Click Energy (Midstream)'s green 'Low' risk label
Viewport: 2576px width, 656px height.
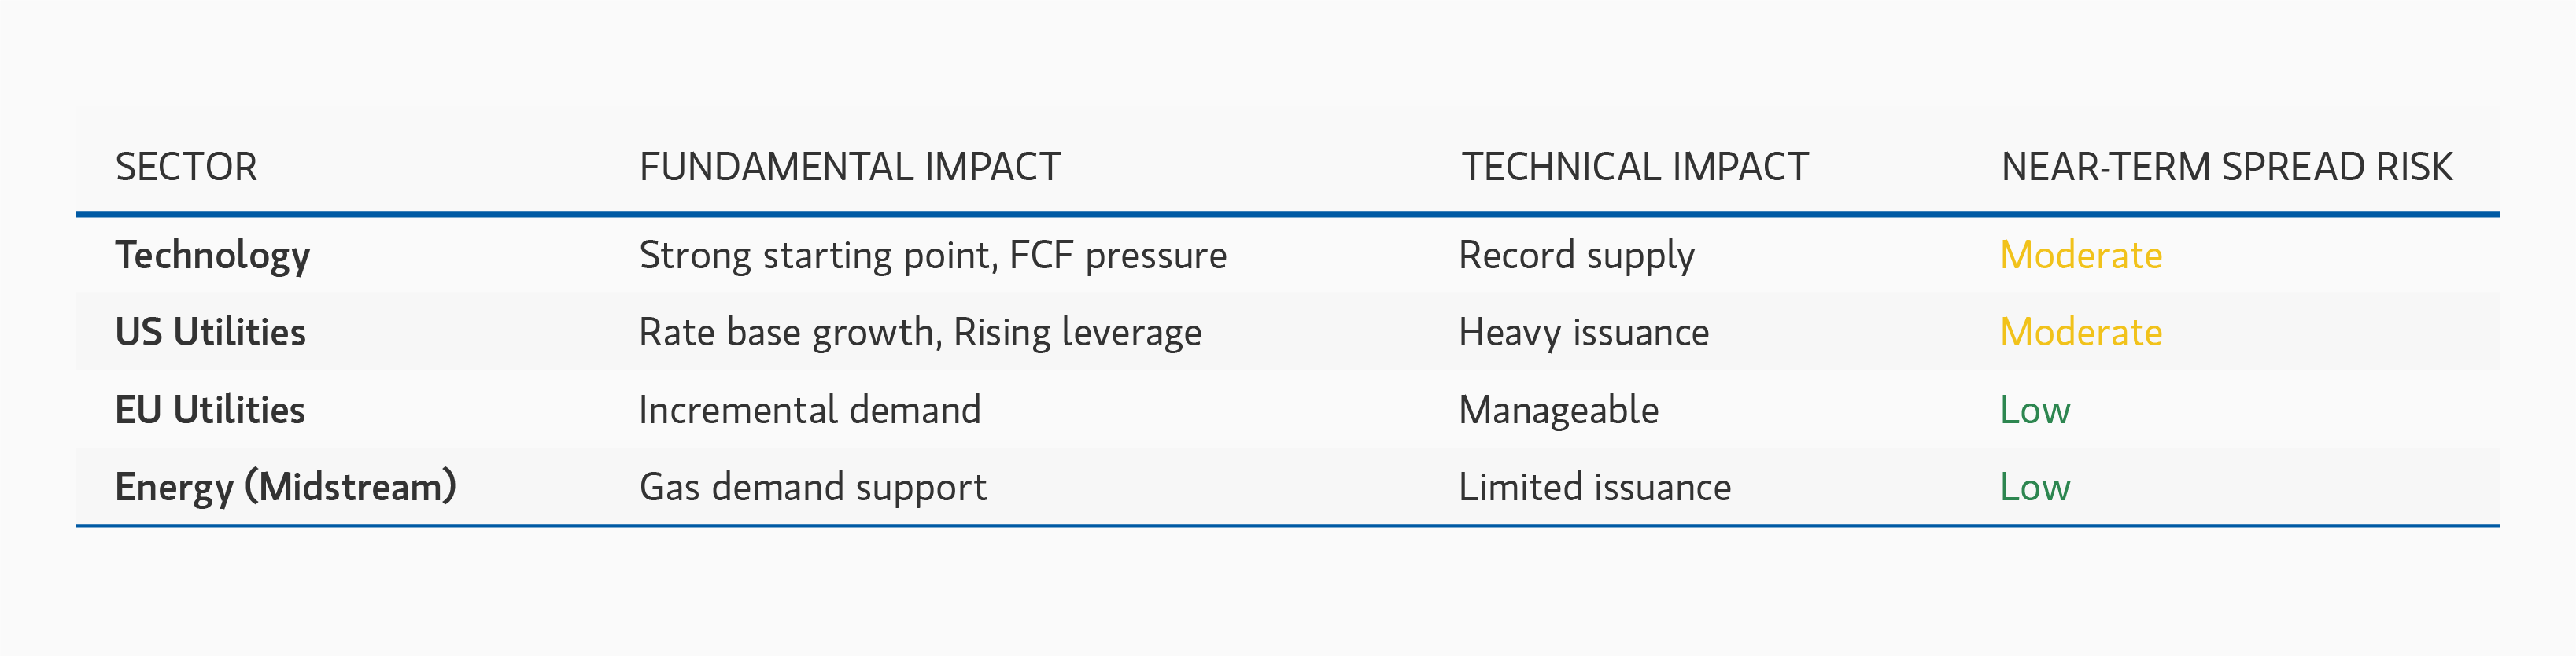[x=2034, y=487]
